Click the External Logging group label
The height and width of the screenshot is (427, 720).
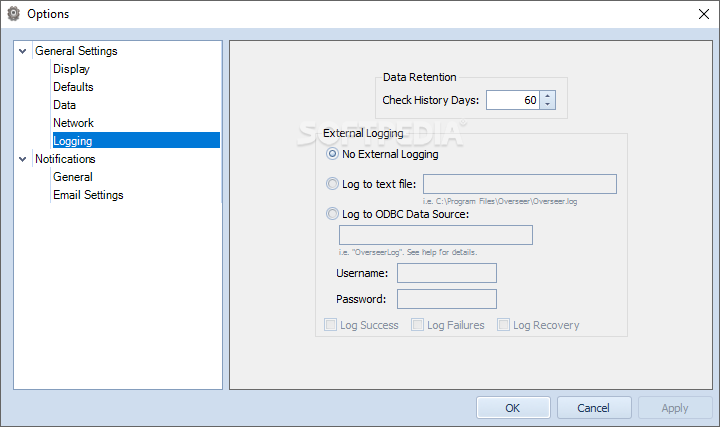pos(363,133)
